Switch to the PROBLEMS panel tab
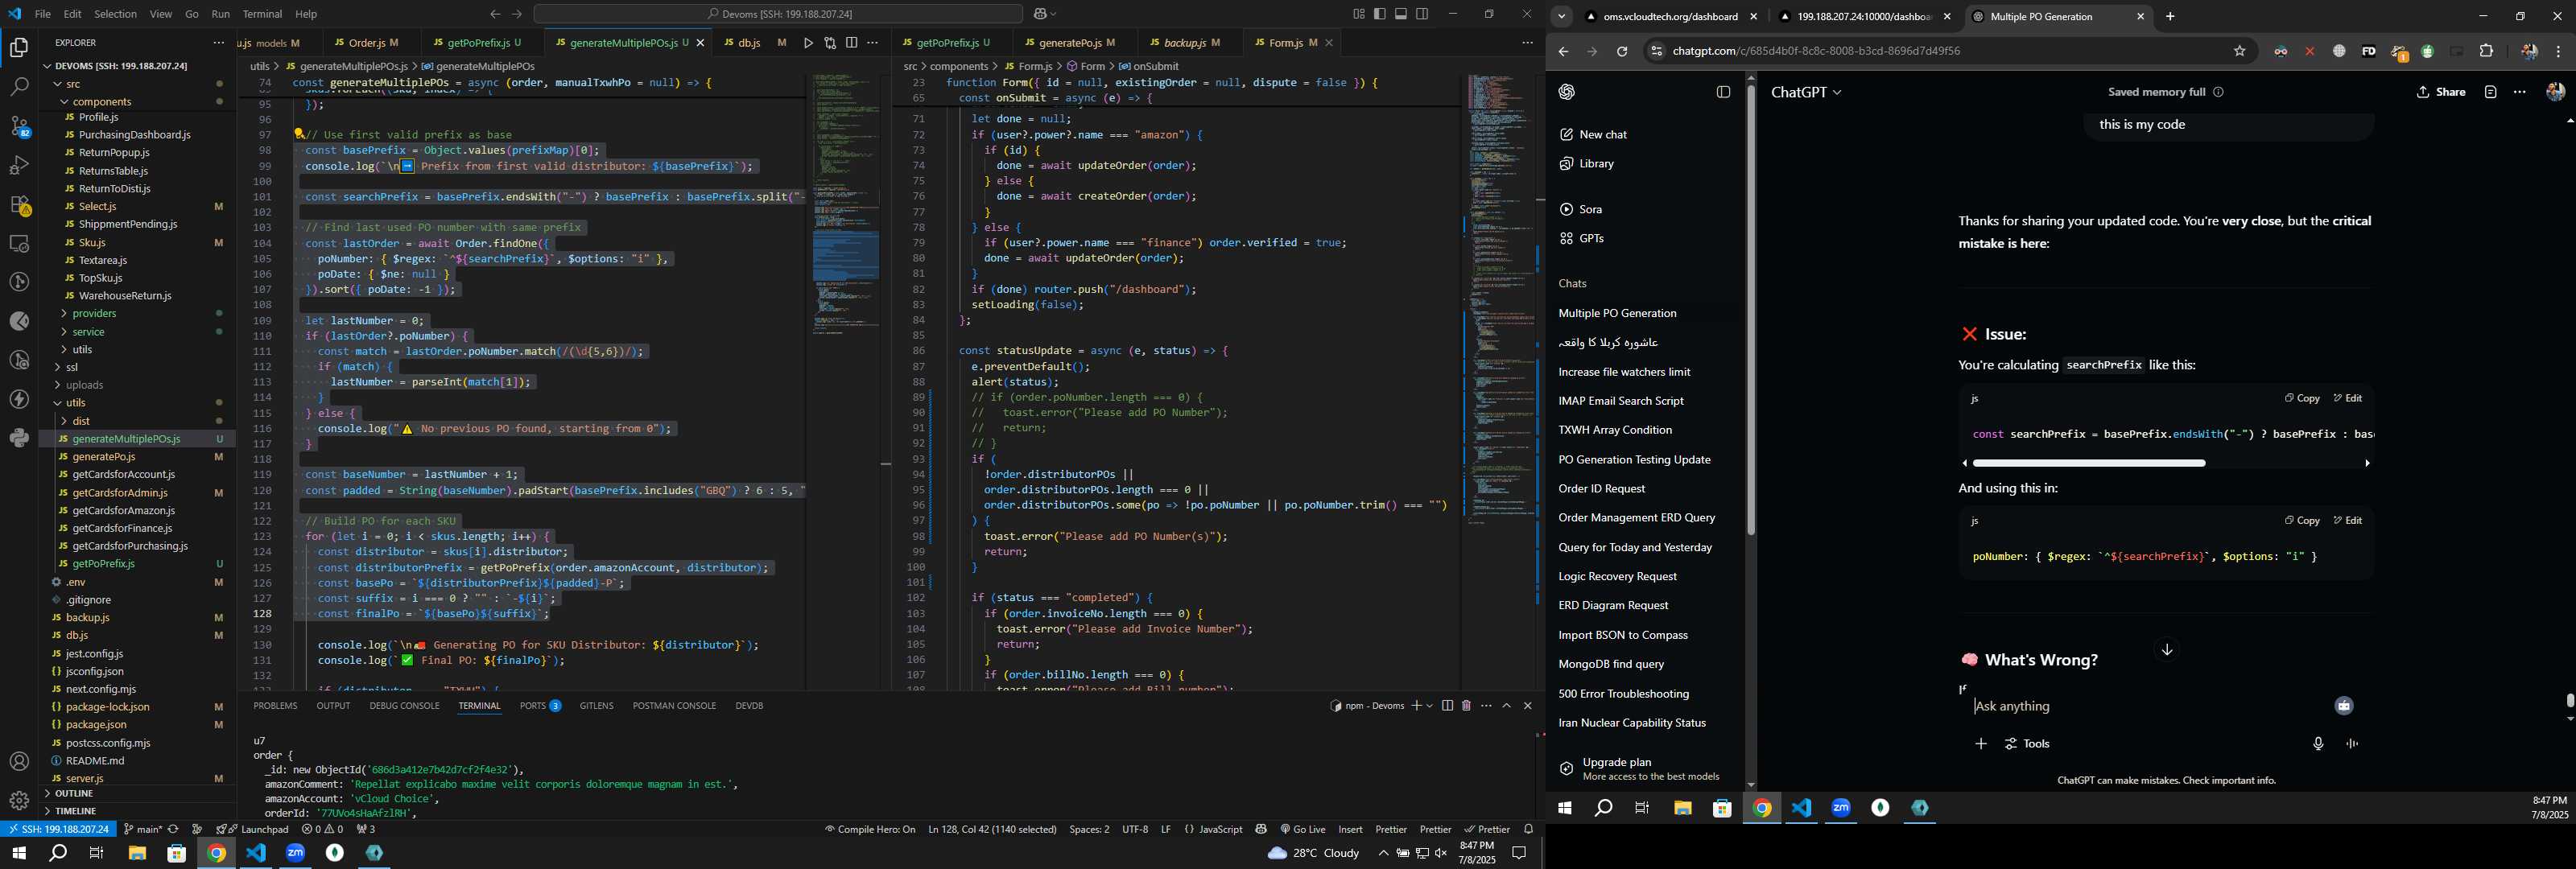This screenshot has height=869, width=2576. pyautogui.click(x=275, y=706)
